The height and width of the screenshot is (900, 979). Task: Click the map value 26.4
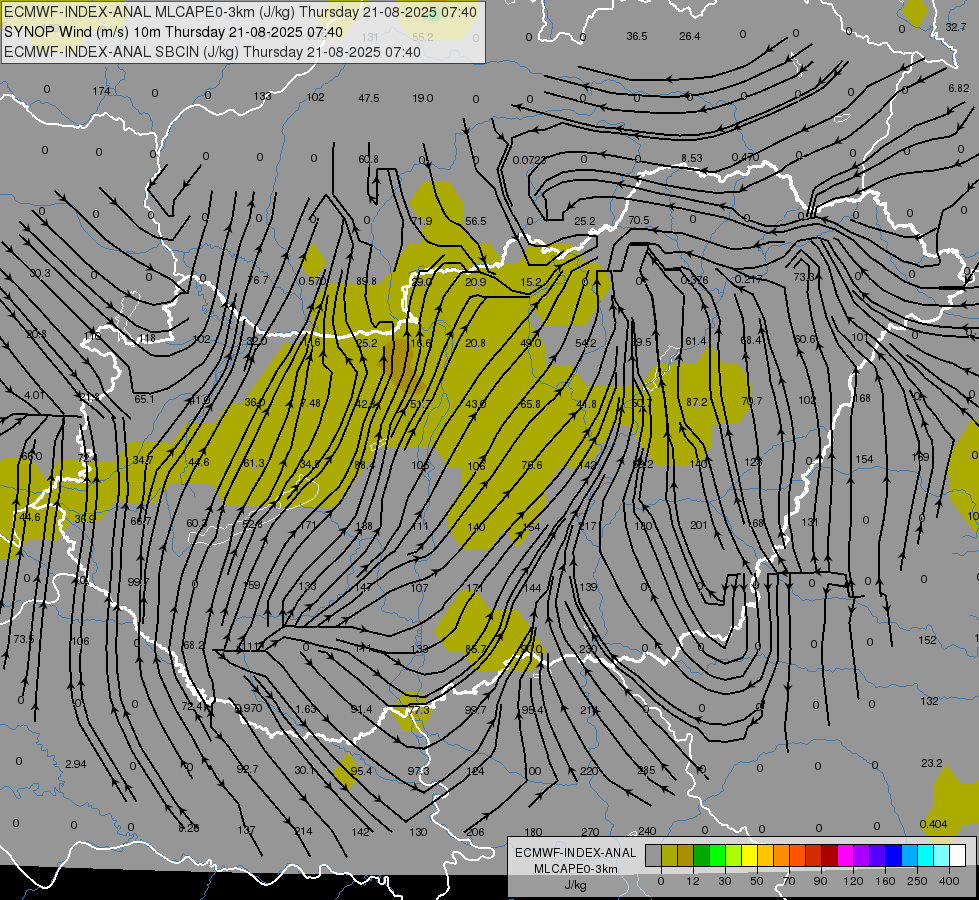(x=690, y=36)
